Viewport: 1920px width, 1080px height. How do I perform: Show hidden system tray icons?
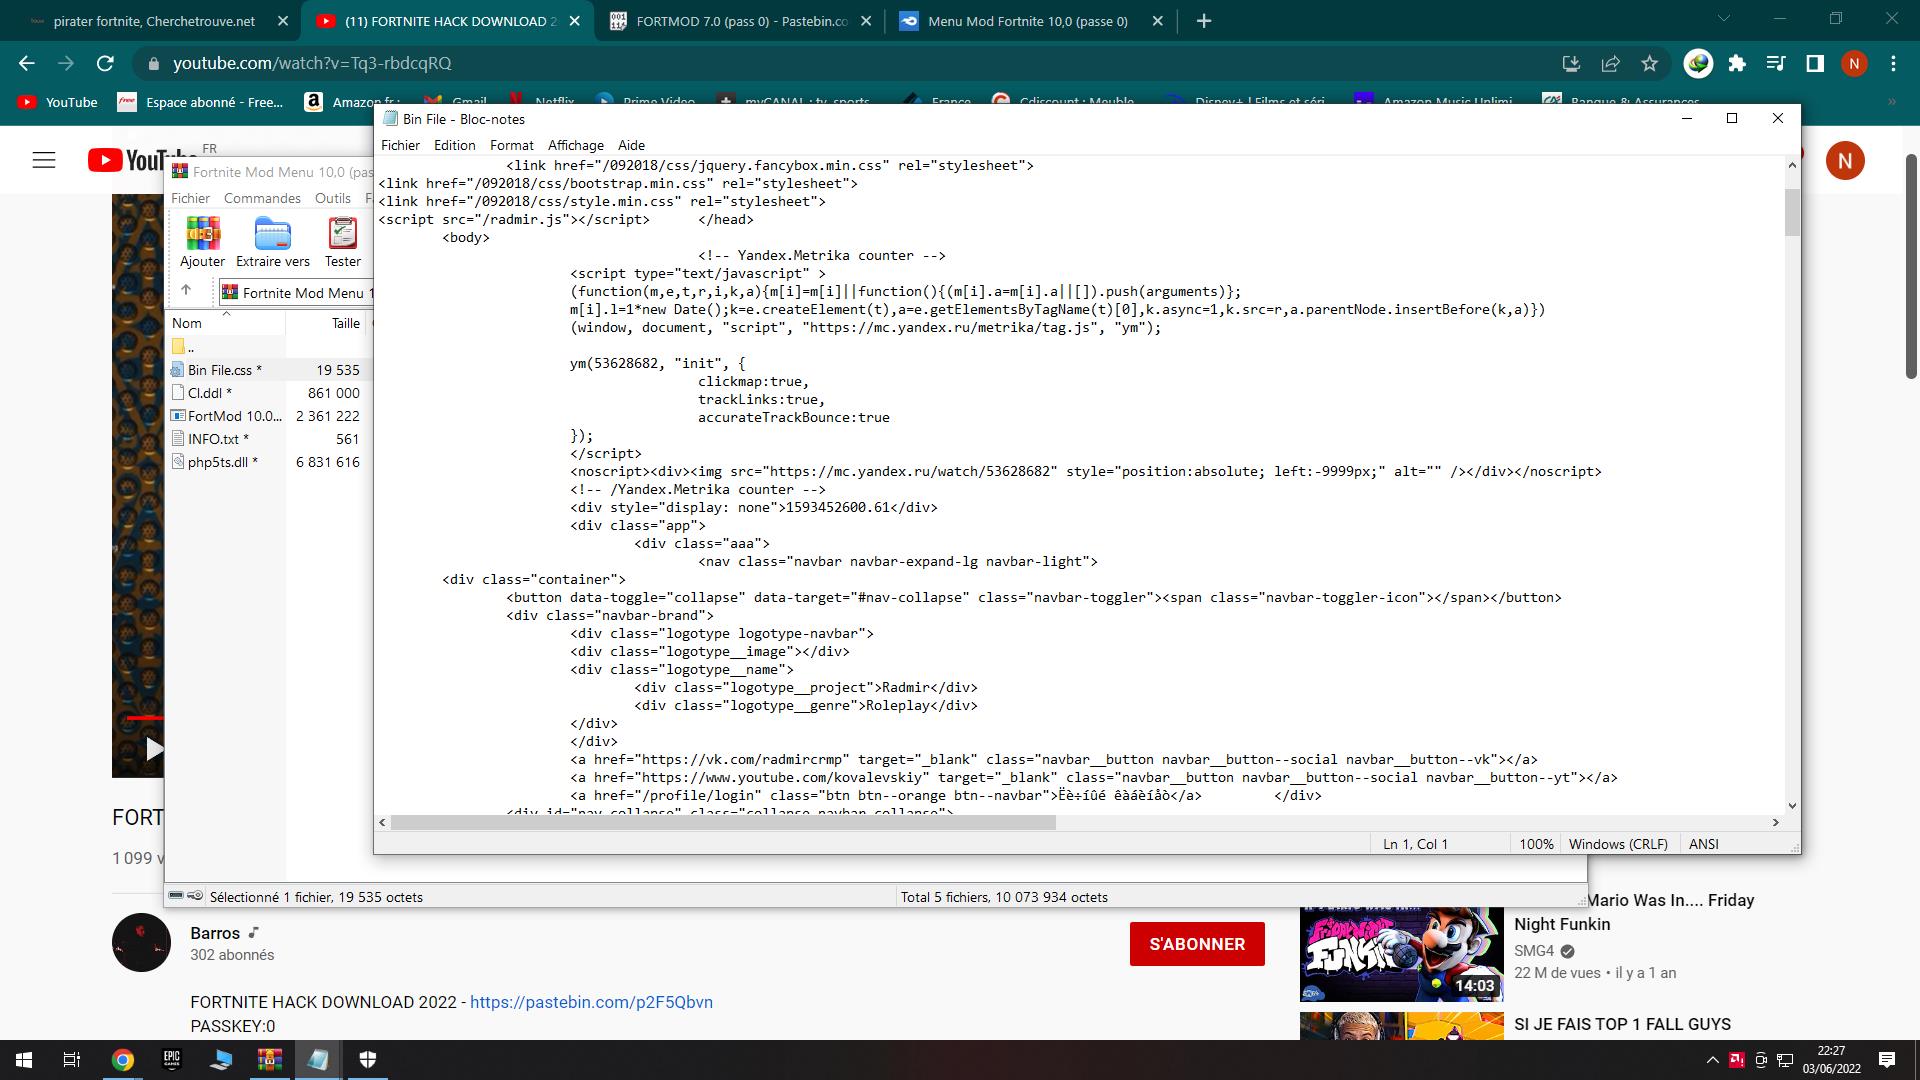[1712, 1060]
